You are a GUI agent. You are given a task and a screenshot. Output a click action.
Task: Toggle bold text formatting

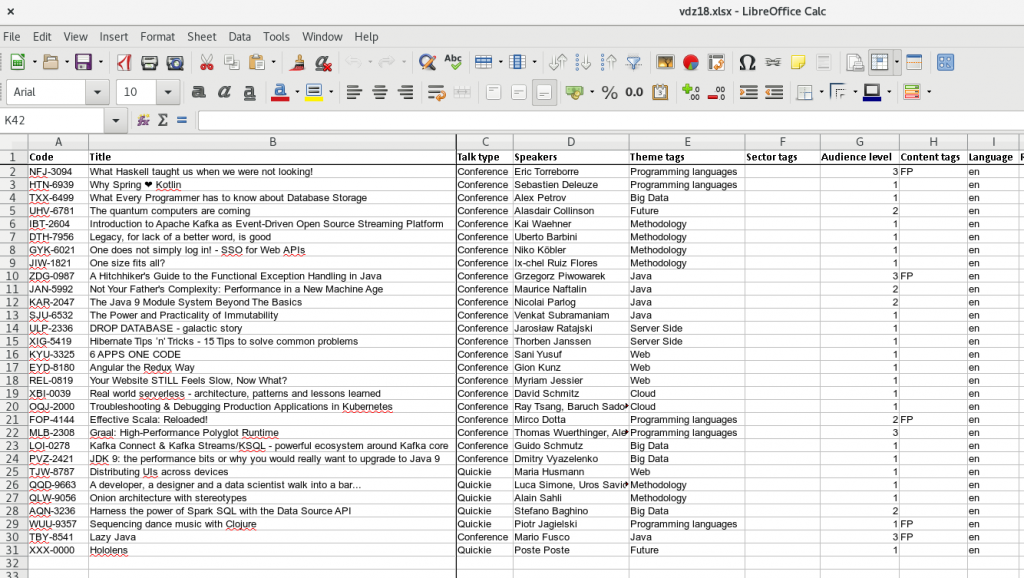[198, 92]
